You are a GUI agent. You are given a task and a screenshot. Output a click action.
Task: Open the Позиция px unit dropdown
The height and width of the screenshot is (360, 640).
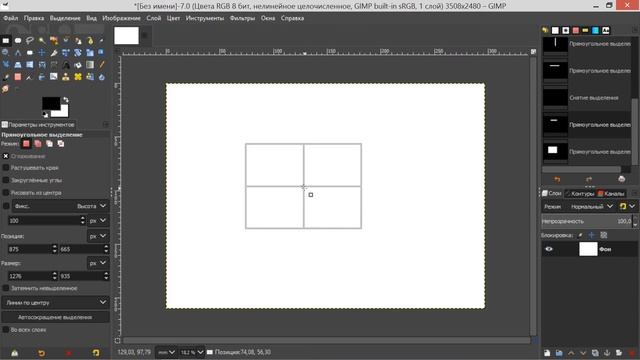98,236
